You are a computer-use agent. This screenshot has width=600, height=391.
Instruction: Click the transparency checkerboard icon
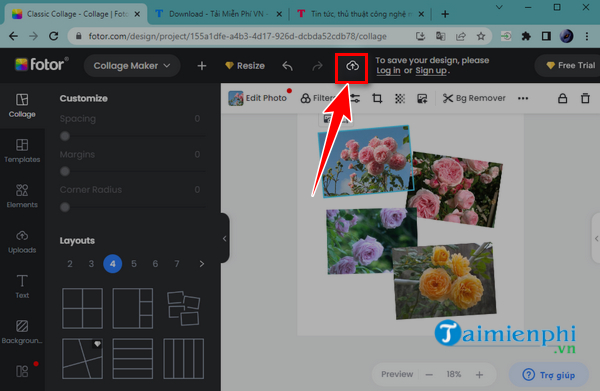tap(400, 98)
